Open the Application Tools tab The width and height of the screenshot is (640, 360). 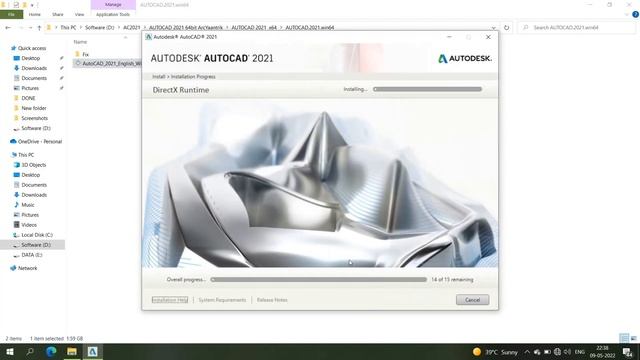tap(113, 14)
